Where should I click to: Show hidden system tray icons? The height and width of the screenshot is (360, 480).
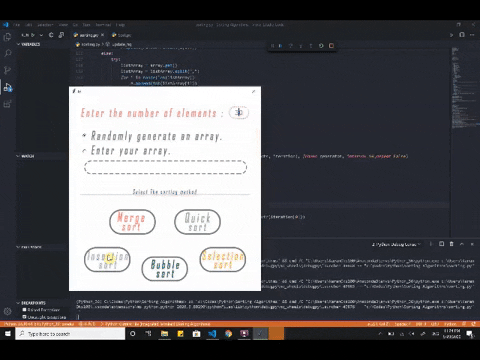click(380, 333)
